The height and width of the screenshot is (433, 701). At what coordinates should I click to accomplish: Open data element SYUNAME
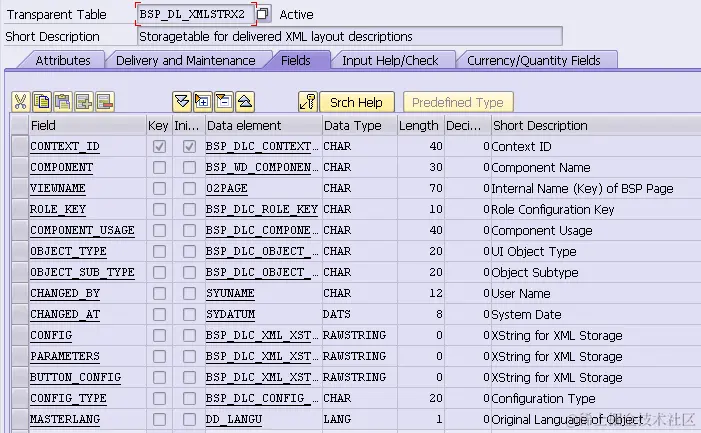230,294
